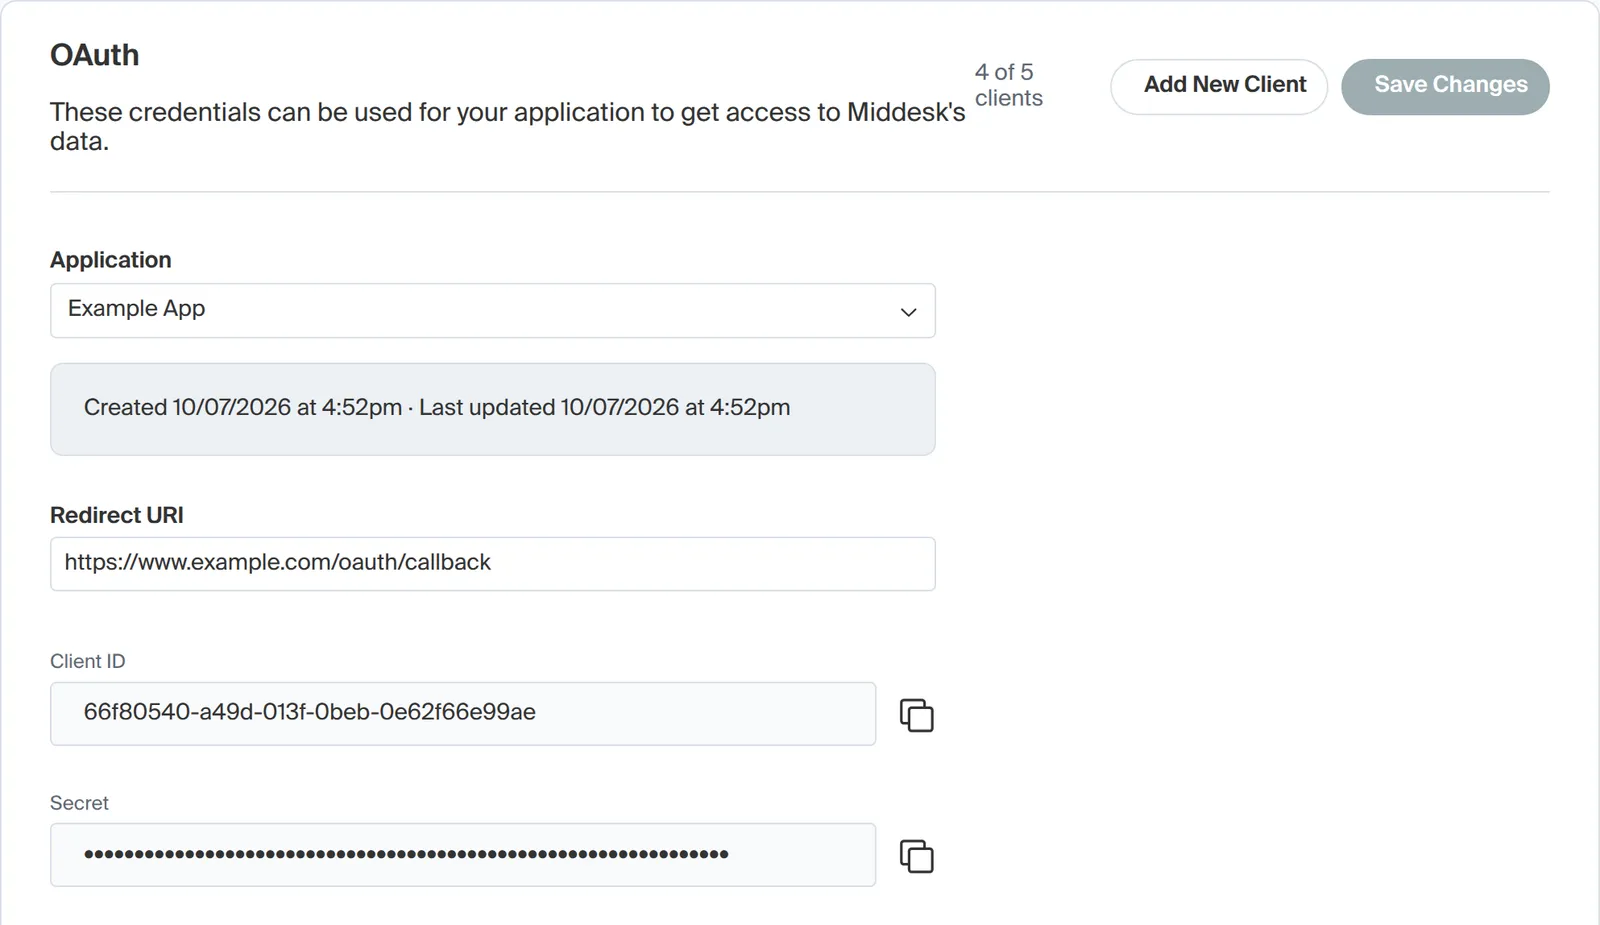Copy the Secret value

tap(917, 856)
